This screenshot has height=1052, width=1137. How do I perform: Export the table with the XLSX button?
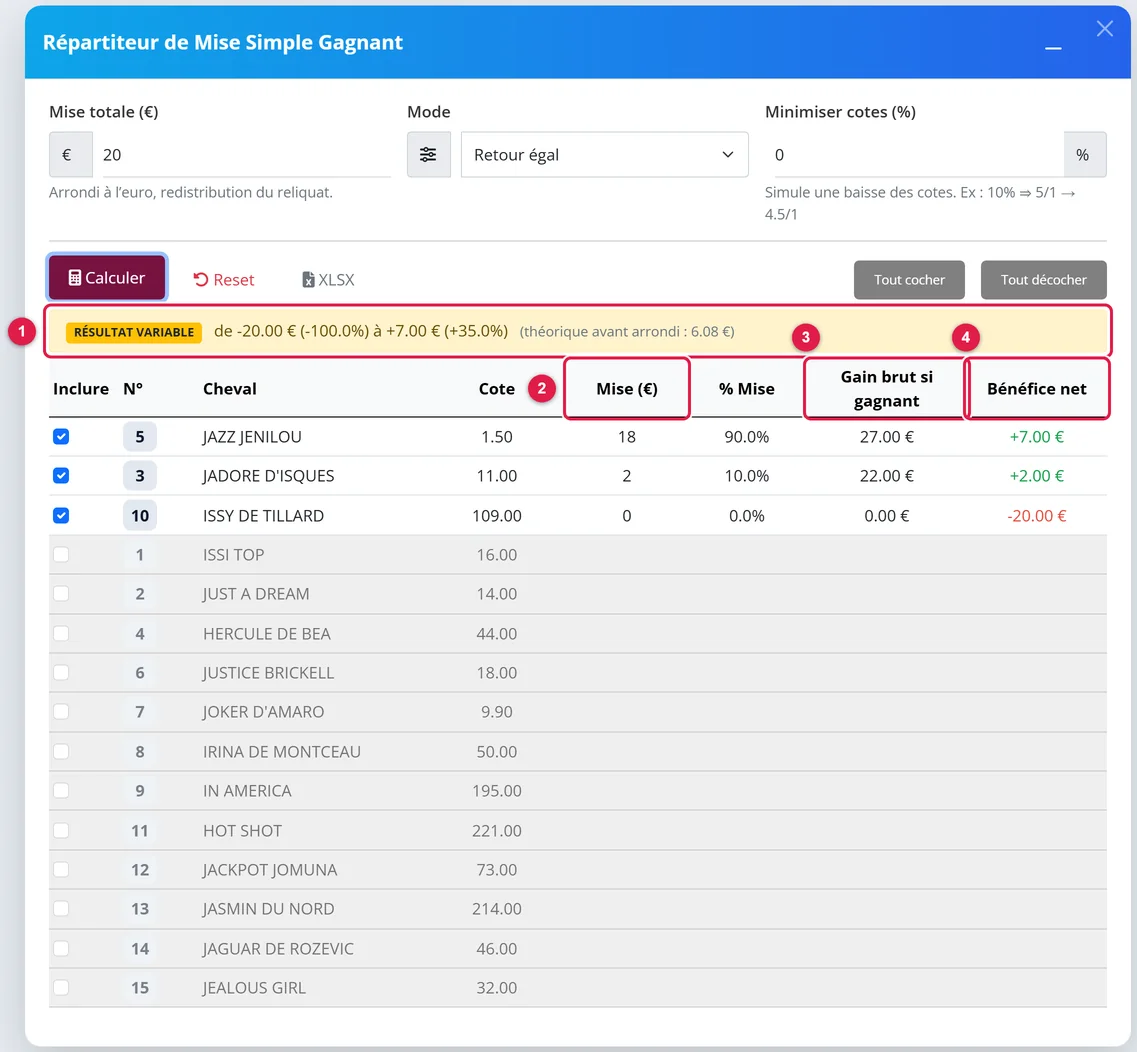click(x=328, y=280)
